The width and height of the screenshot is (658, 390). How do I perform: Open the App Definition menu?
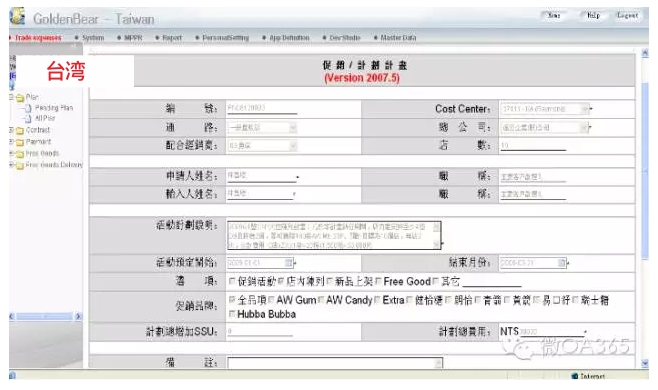pos(289,38)
